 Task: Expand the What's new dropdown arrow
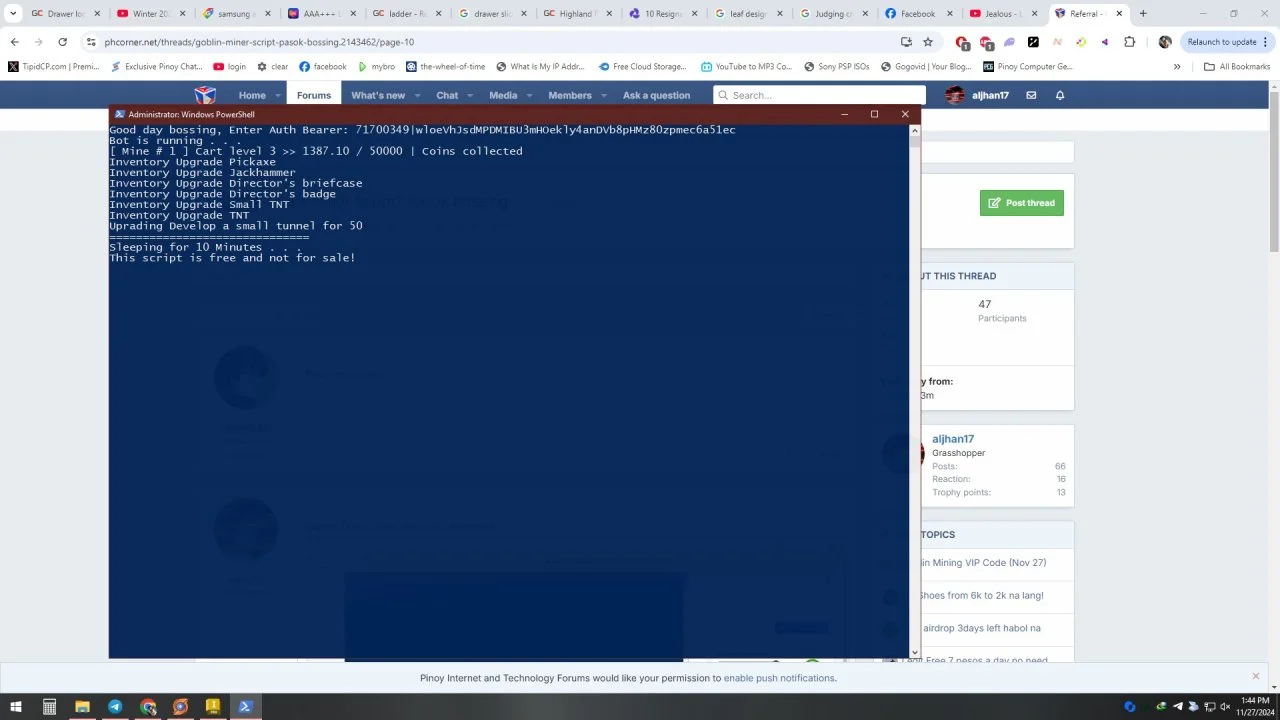coord(418,95)
